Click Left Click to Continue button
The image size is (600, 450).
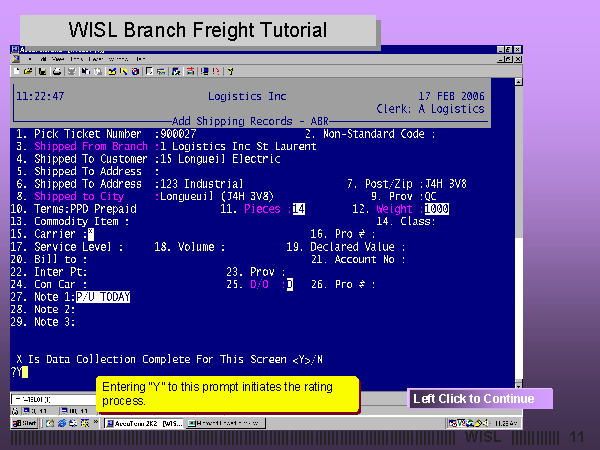pos(481,398)
